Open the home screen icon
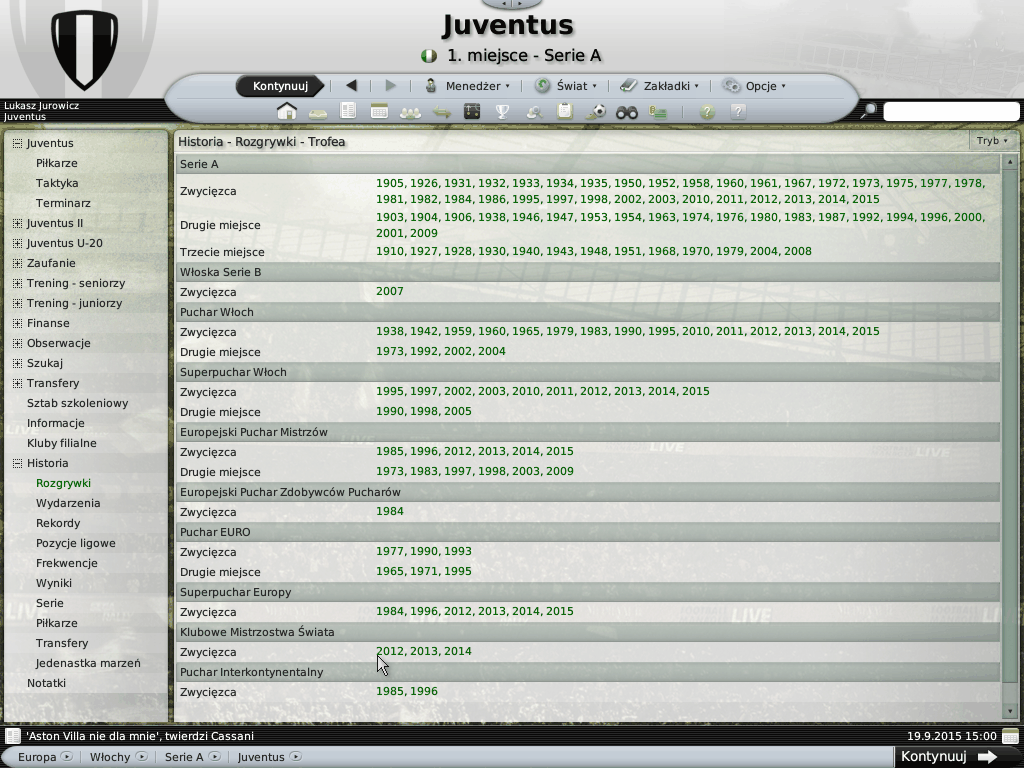 [x=287, y=112]
